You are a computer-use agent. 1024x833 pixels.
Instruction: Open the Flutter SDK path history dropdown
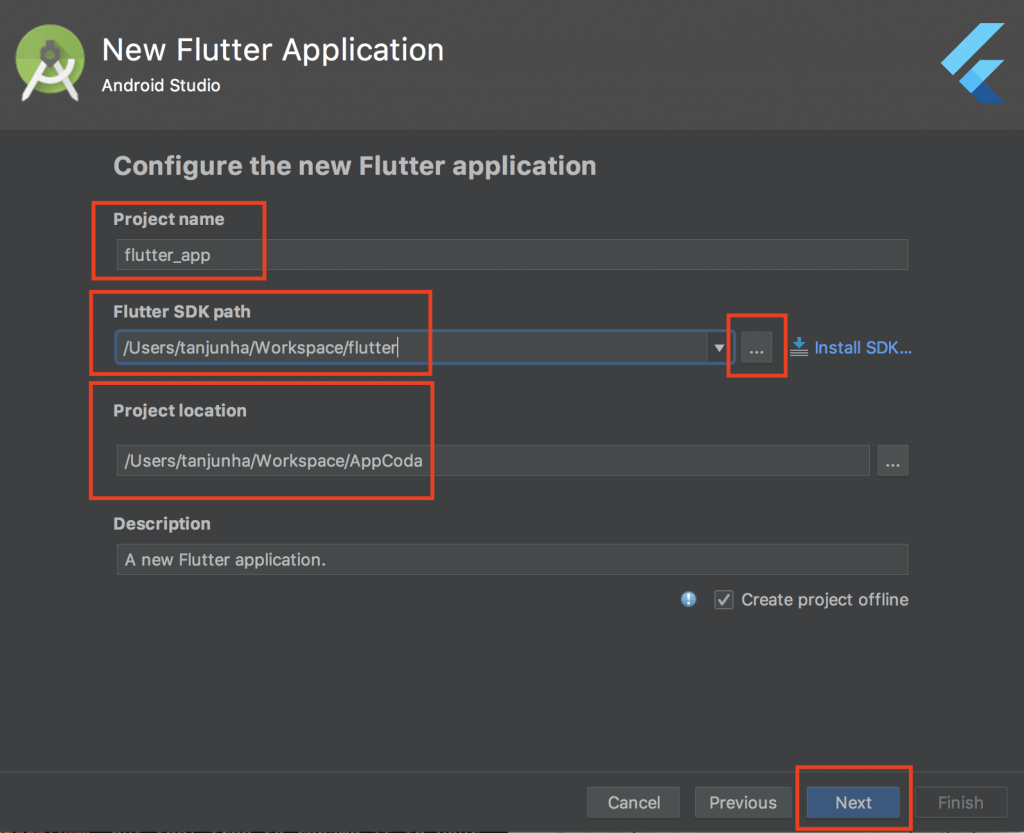click(x=720, y=347)
